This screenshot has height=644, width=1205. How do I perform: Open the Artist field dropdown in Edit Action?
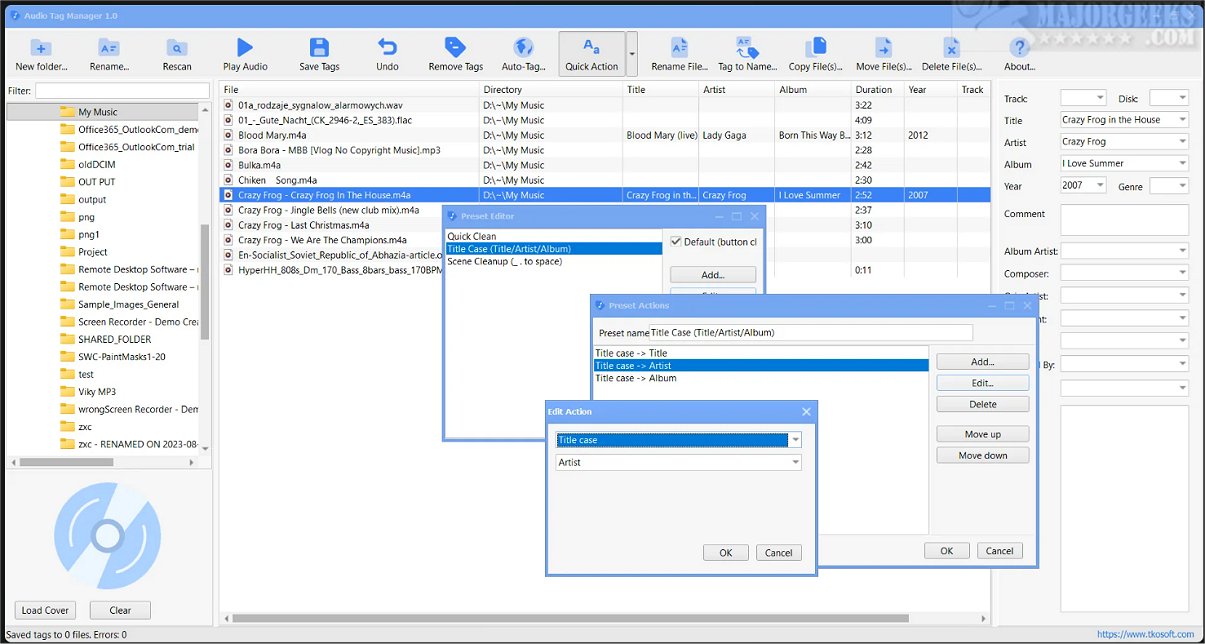click(795, 462)
